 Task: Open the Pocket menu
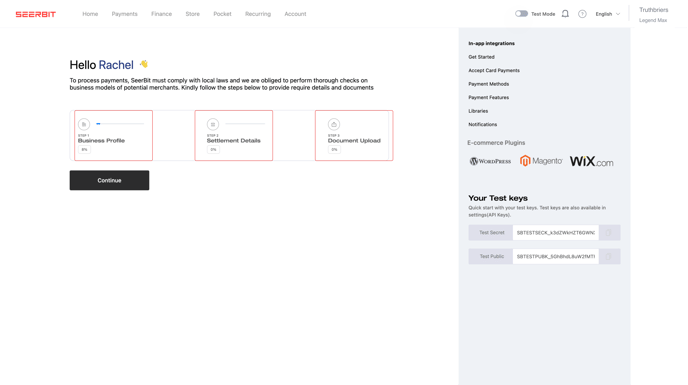click(222, 14)
